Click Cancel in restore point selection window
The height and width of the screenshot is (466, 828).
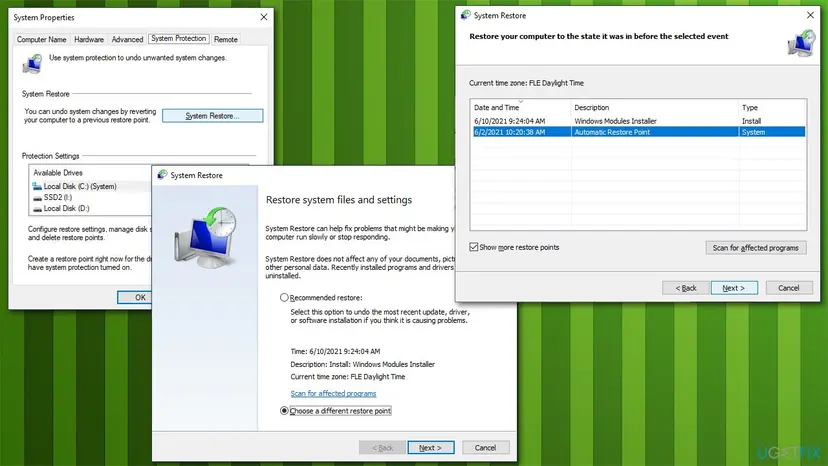tap(789, 288)
